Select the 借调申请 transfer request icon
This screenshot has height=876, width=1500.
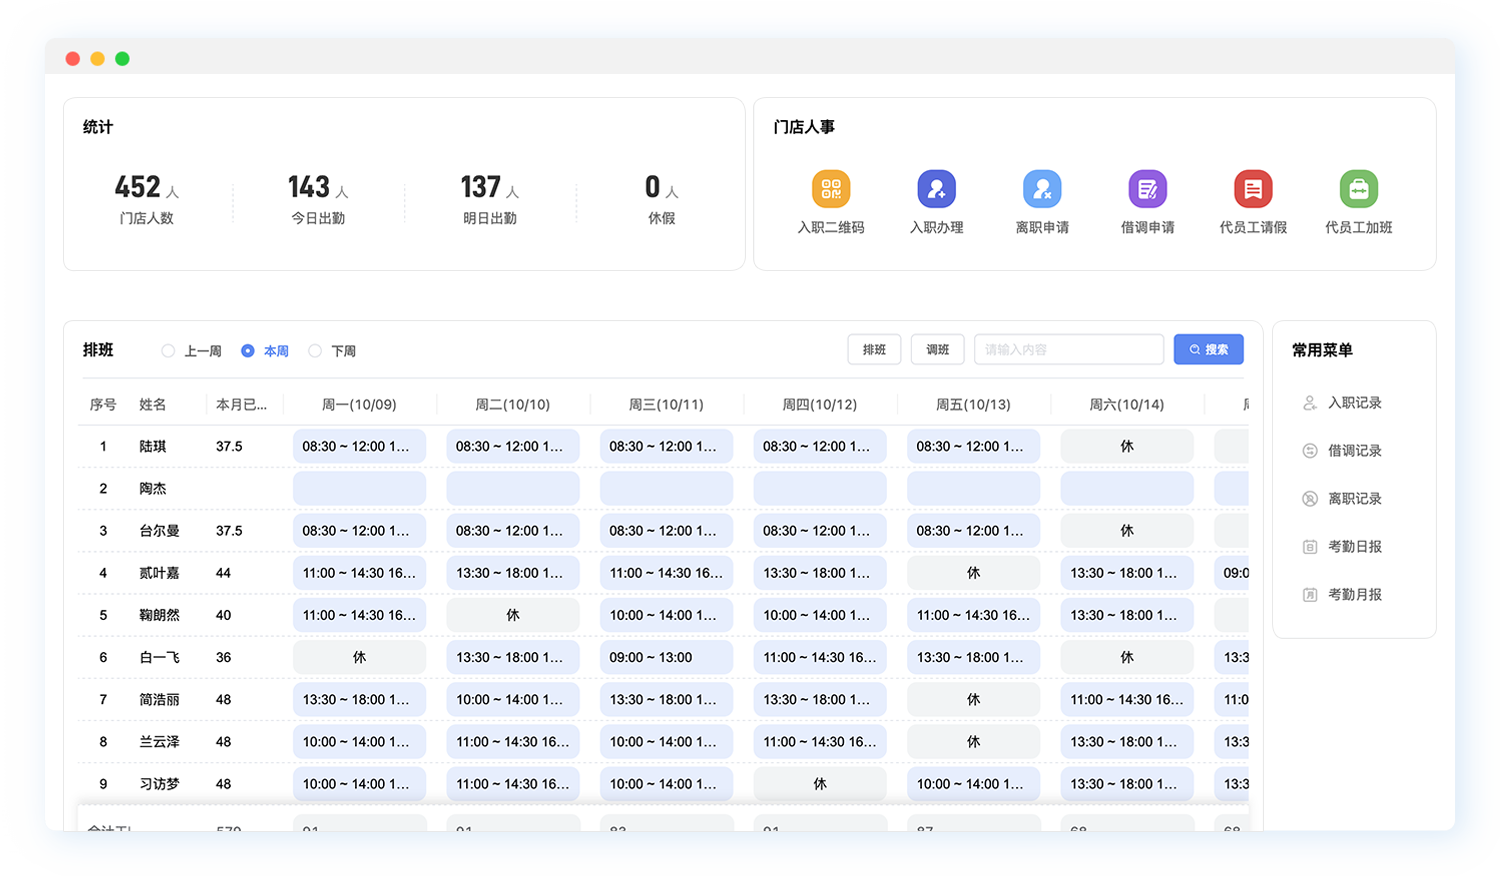tap(1147, 189)
